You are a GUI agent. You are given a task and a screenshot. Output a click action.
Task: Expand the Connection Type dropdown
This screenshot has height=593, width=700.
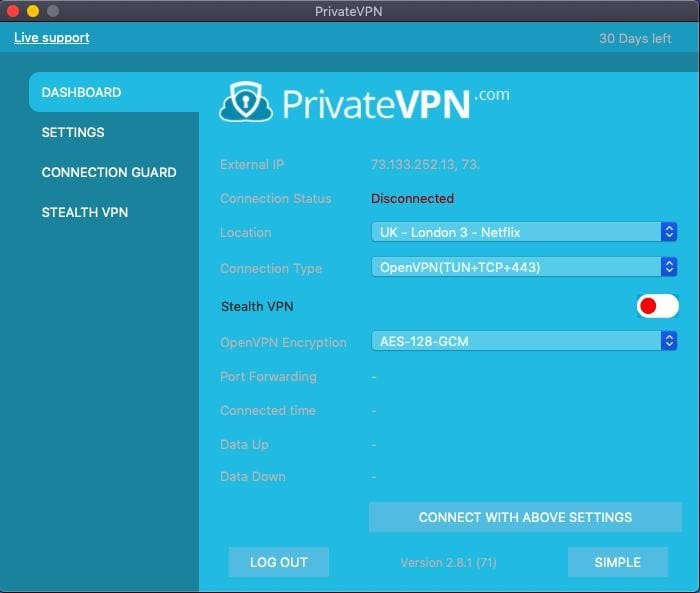524,267
